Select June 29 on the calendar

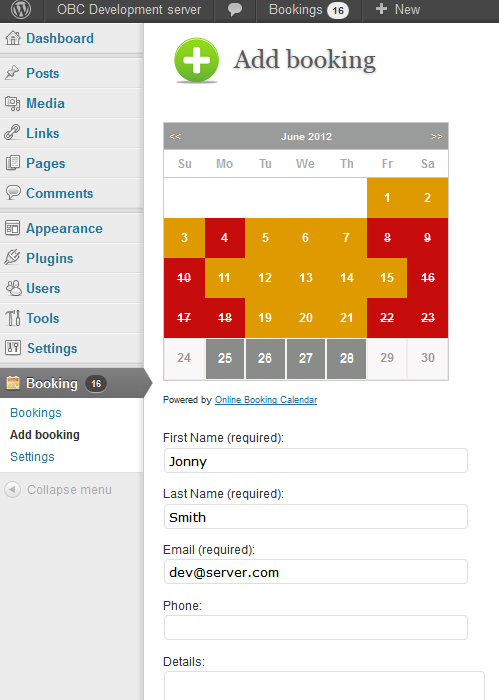coord(387,358)
